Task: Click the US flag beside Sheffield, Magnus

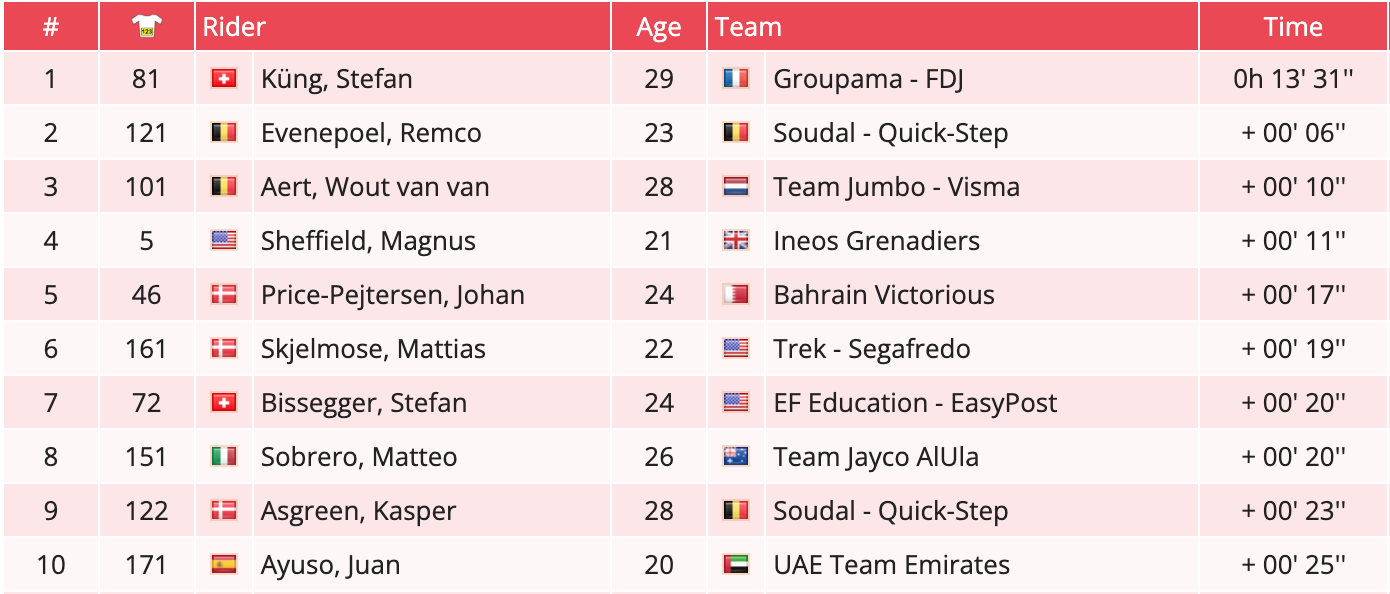Action: pos(224,241)
